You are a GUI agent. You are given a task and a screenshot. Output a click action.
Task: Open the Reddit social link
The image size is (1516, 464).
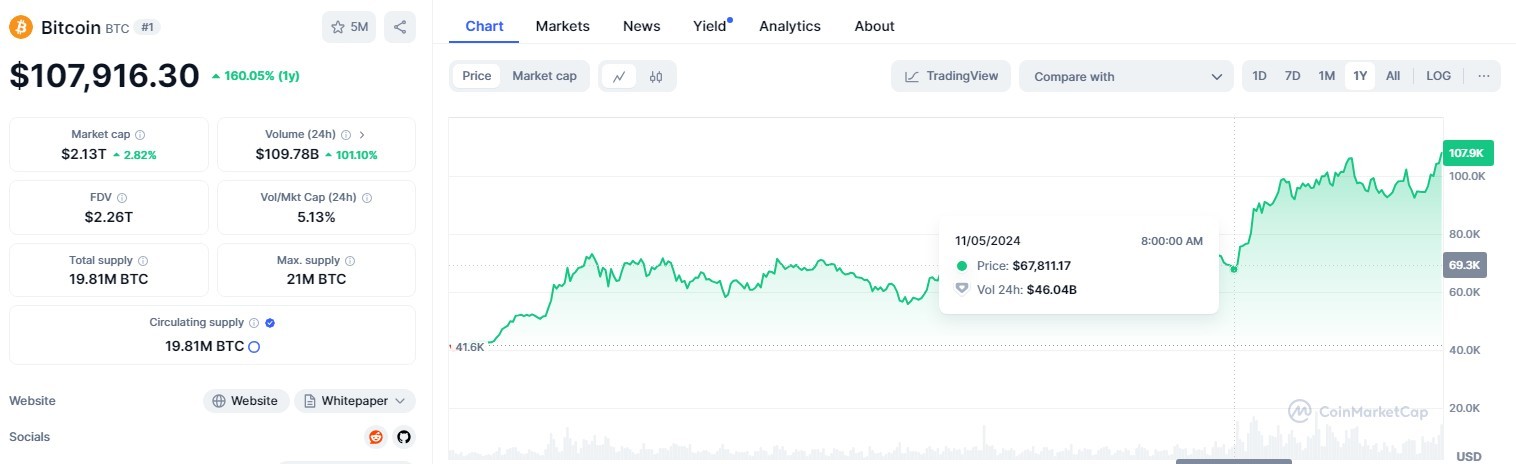click(376, 437)
